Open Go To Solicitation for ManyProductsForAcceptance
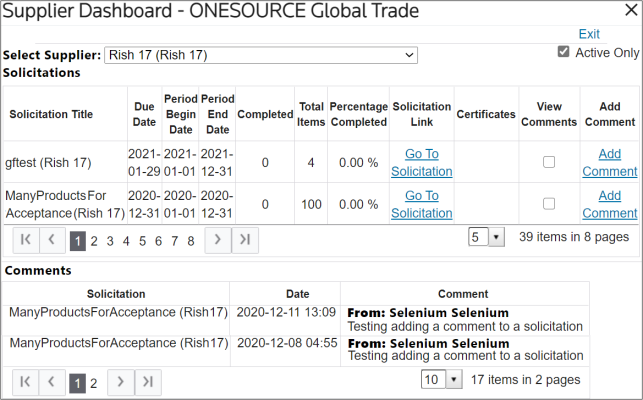The width and height of the screenshot is (643, 400). 422,204
